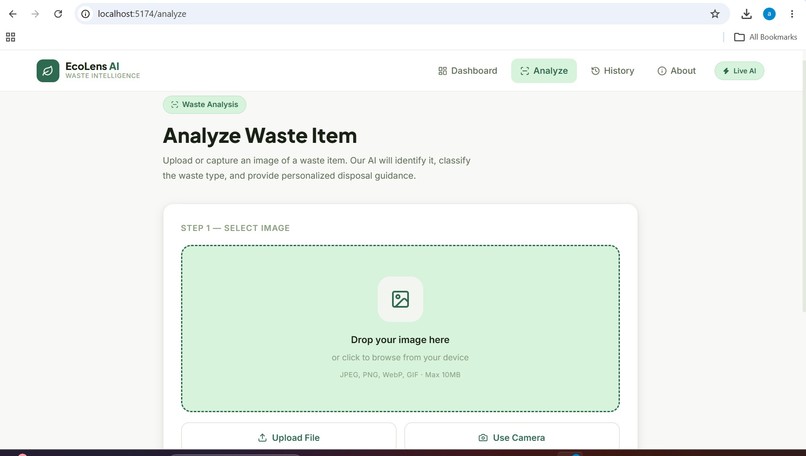
Task: Click the Live AI badge
Action: [x=739, y=71]
